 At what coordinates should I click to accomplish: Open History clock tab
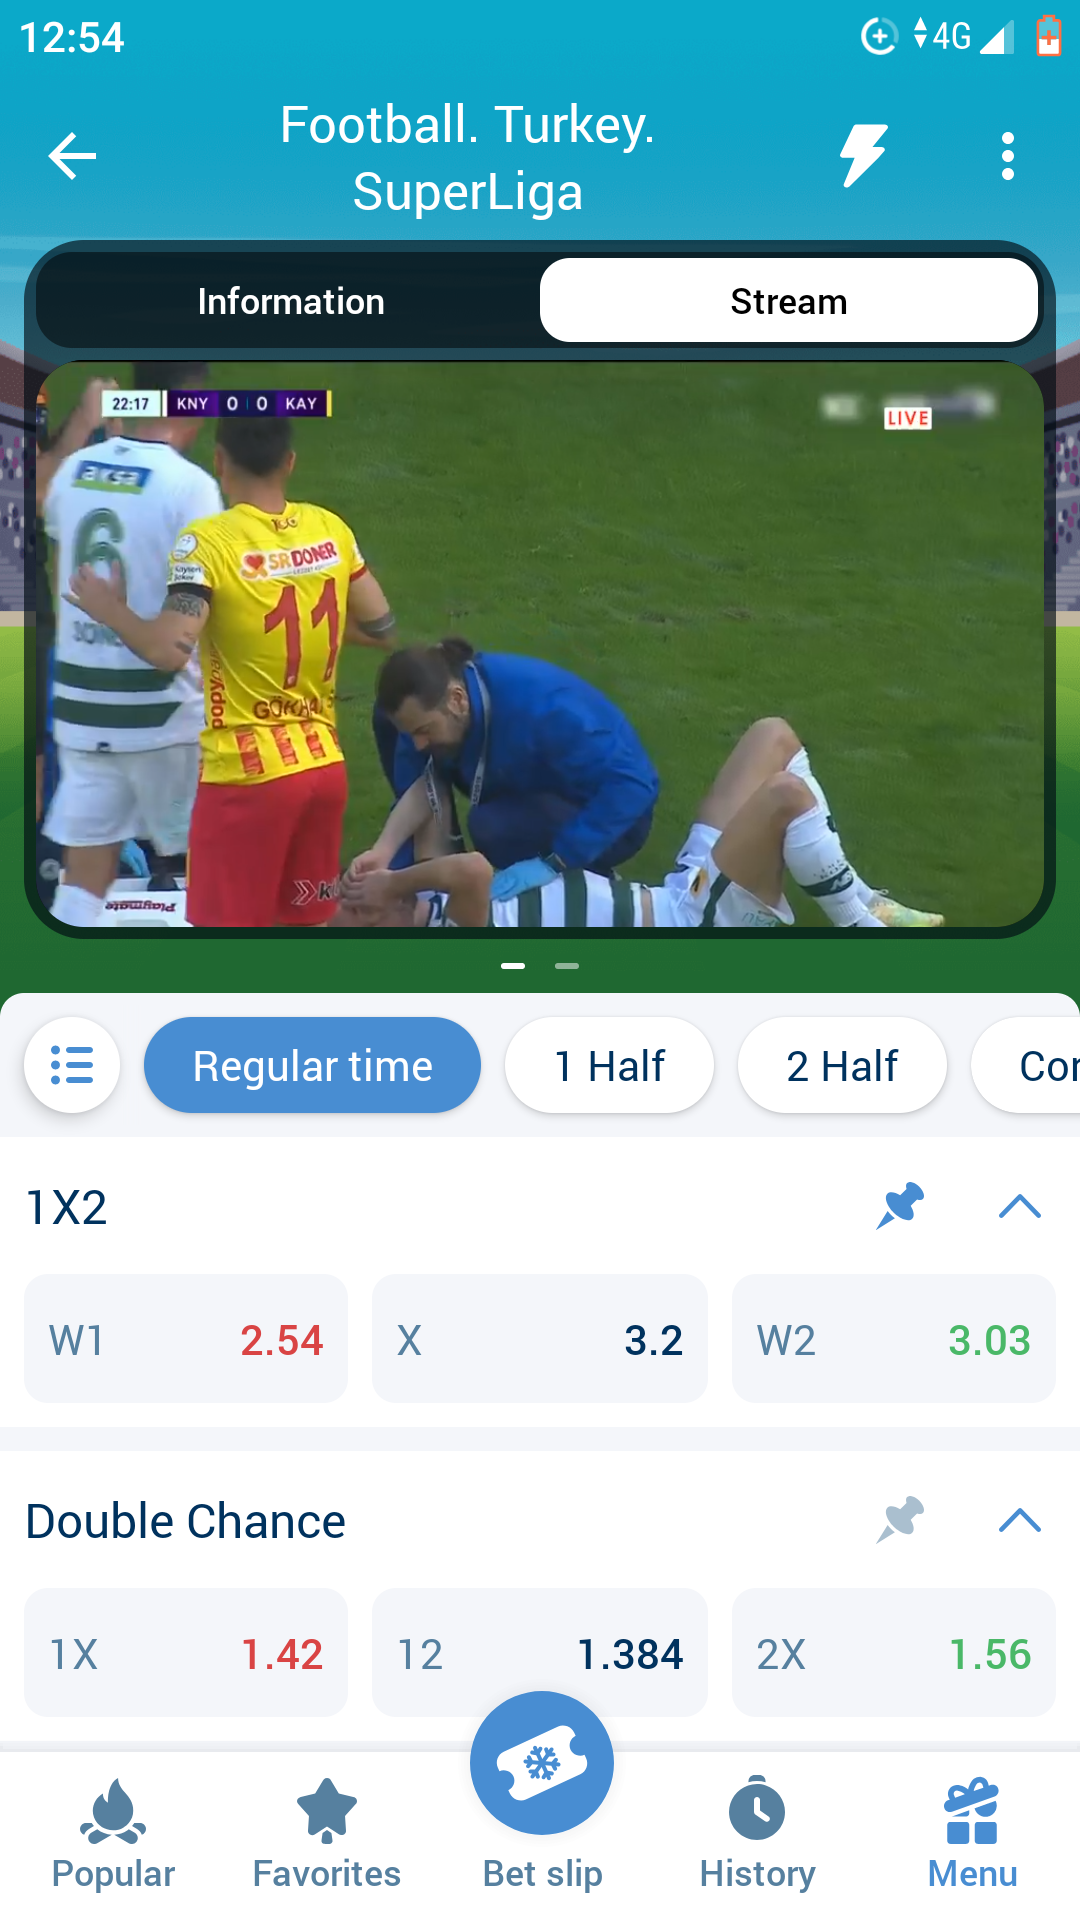click(x=757, y=1836)
